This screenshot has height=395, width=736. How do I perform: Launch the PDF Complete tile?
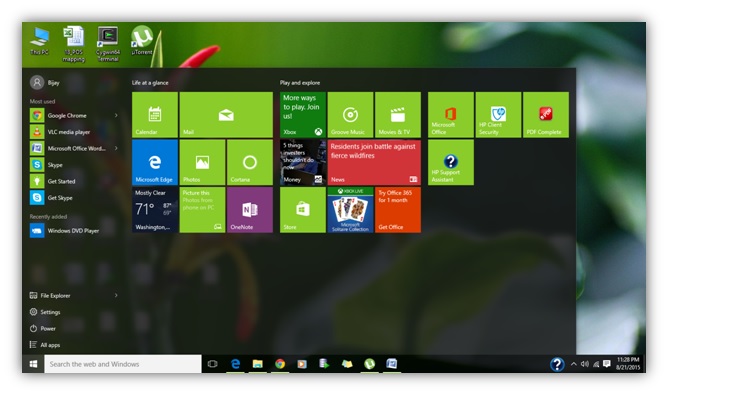pyautogui.click(x=546, y=114)
